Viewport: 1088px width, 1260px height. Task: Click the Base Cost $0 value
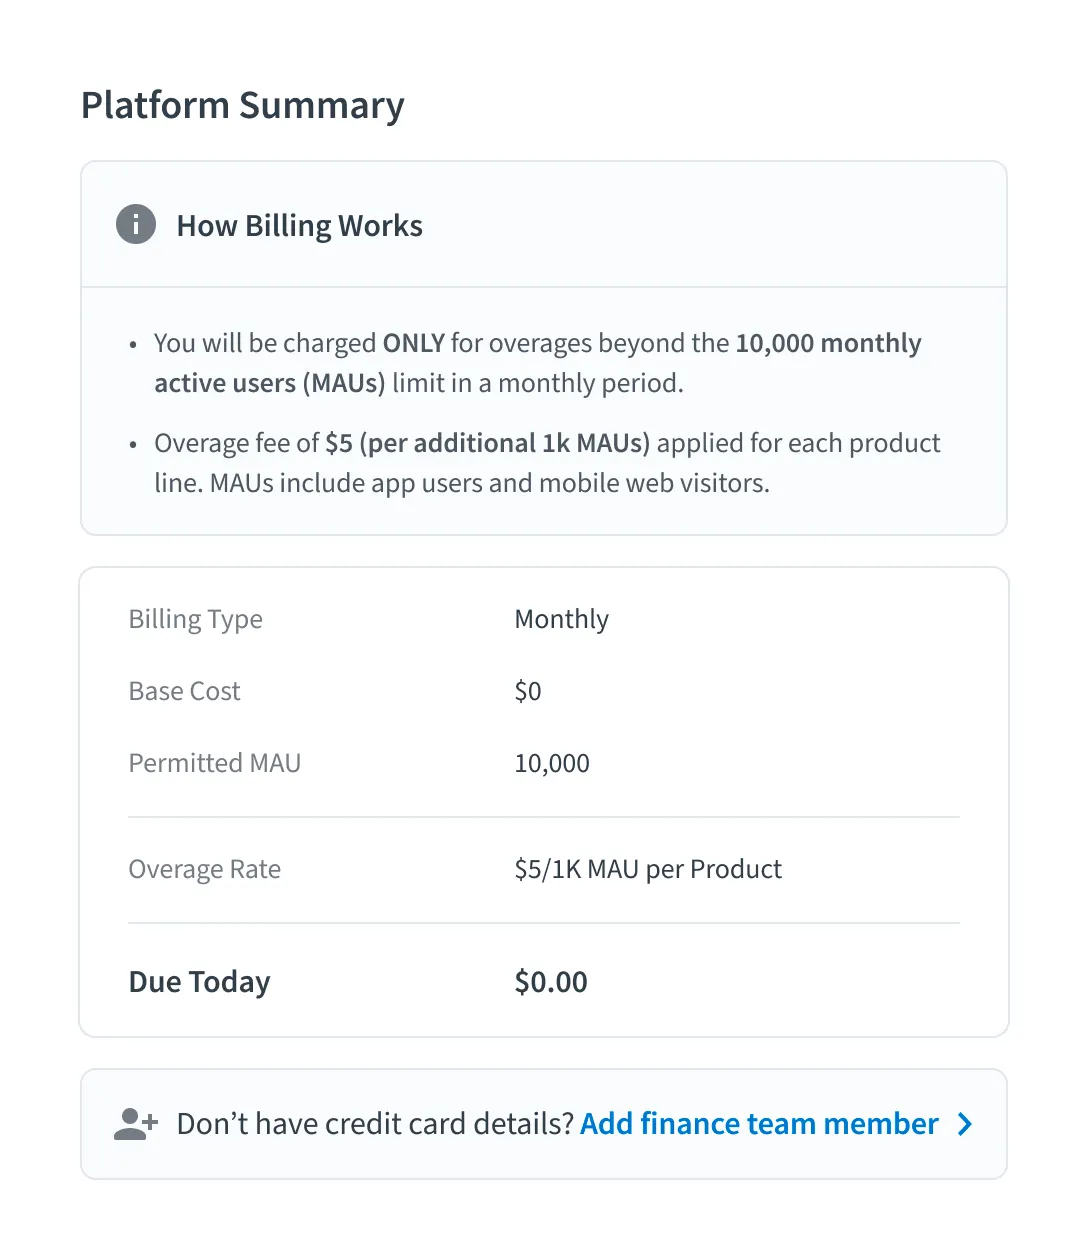(x=528, y=690)
